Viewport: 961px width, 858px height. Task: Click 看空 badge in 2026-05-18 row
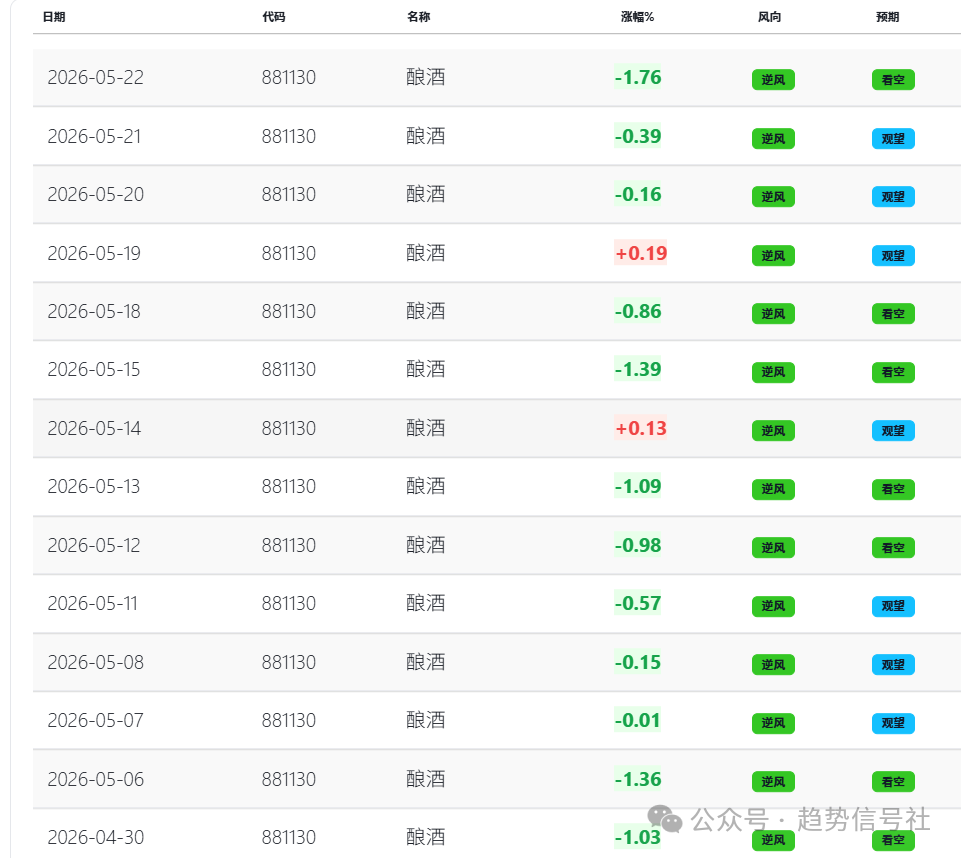893,314
